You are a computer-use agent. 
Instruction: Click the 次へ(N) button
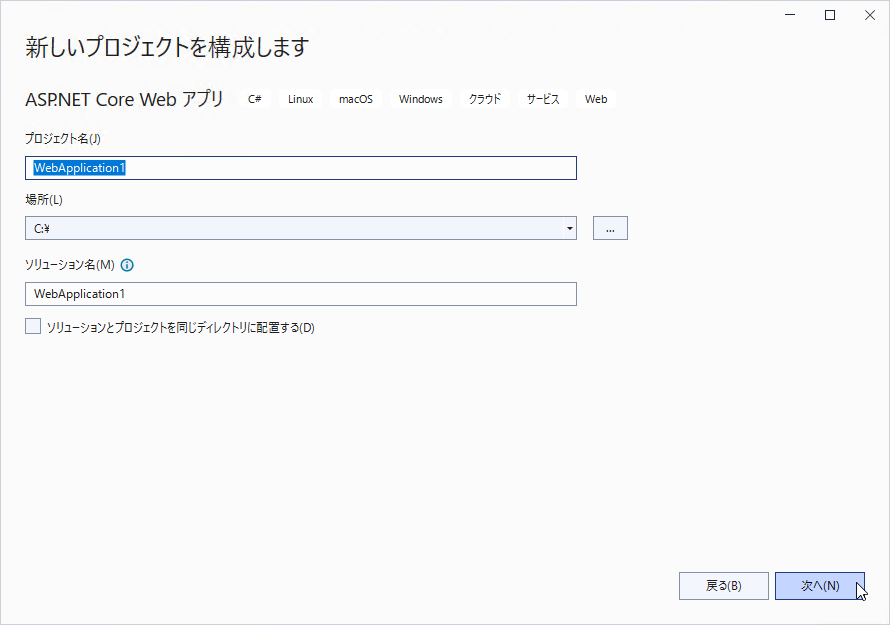(x=820, y=586)
